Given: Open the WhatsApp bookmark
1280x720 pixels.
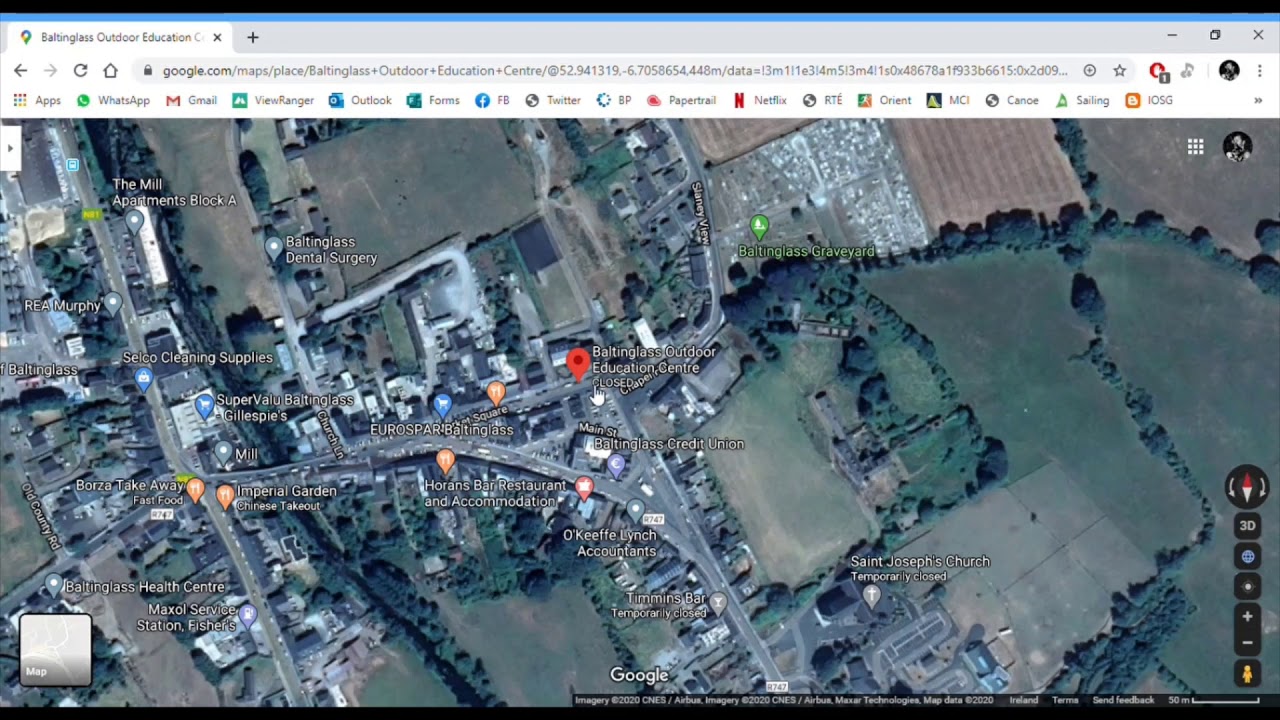Looking at the screenshot, I should coord(113,100).
